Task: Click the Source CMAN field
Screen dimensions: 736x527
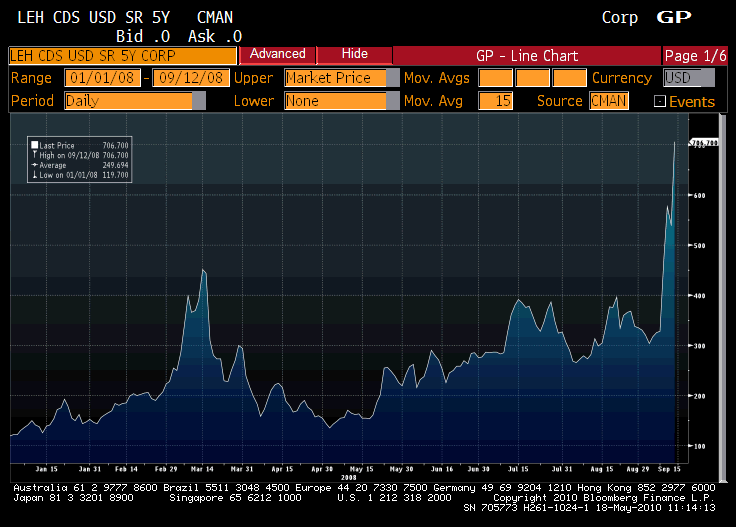Action: [x=609, y=101]
